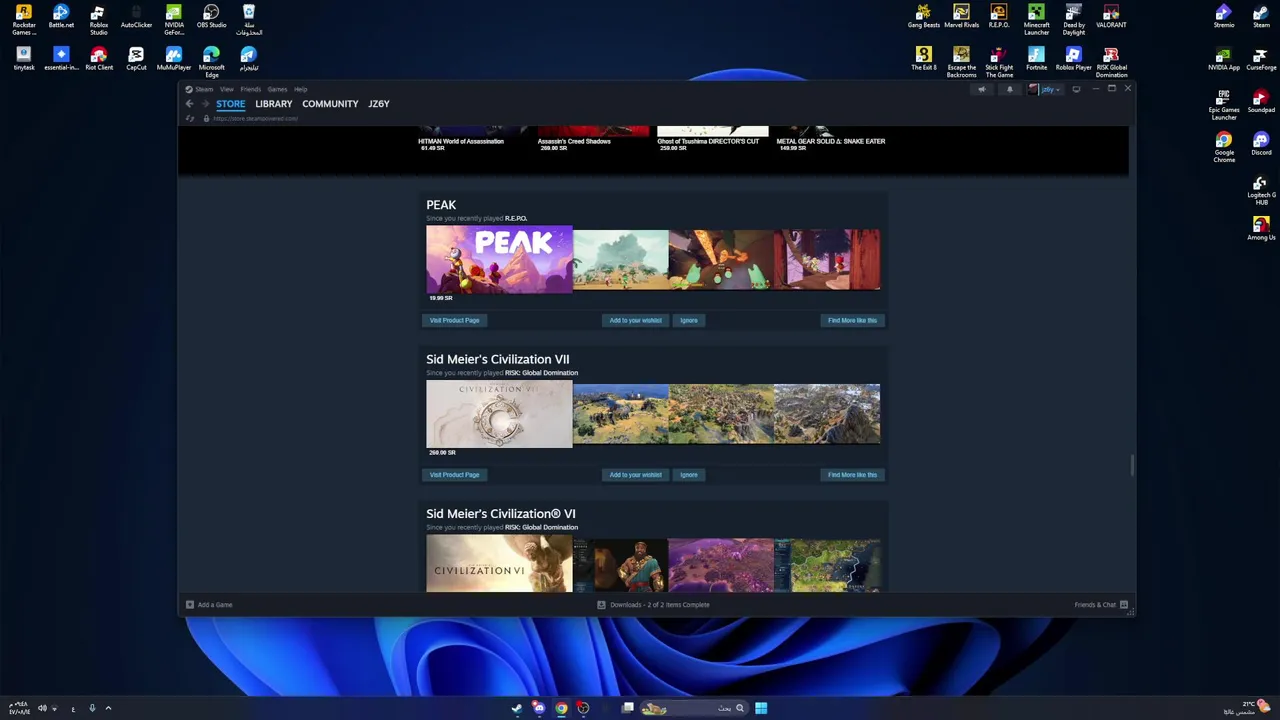Screen dimensions: 1280x720
Task: Open the Games menu in Steam
Action: tap(277, 89)
